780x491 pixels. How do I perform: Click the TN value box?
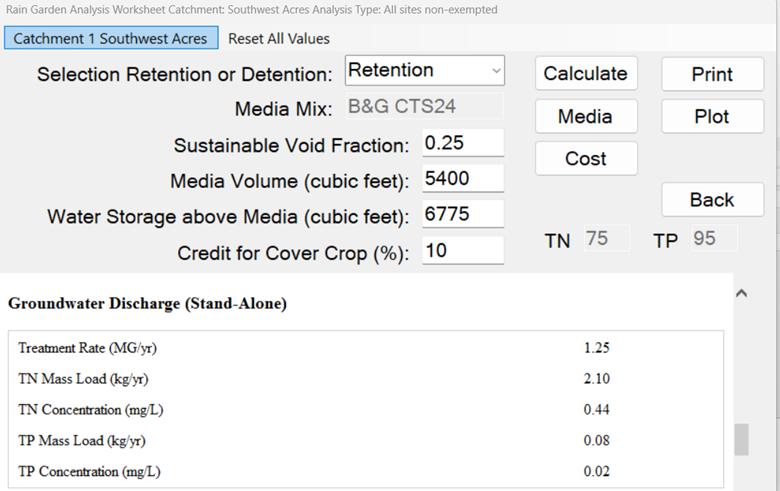pyautogui.click(x=604, y=239)
